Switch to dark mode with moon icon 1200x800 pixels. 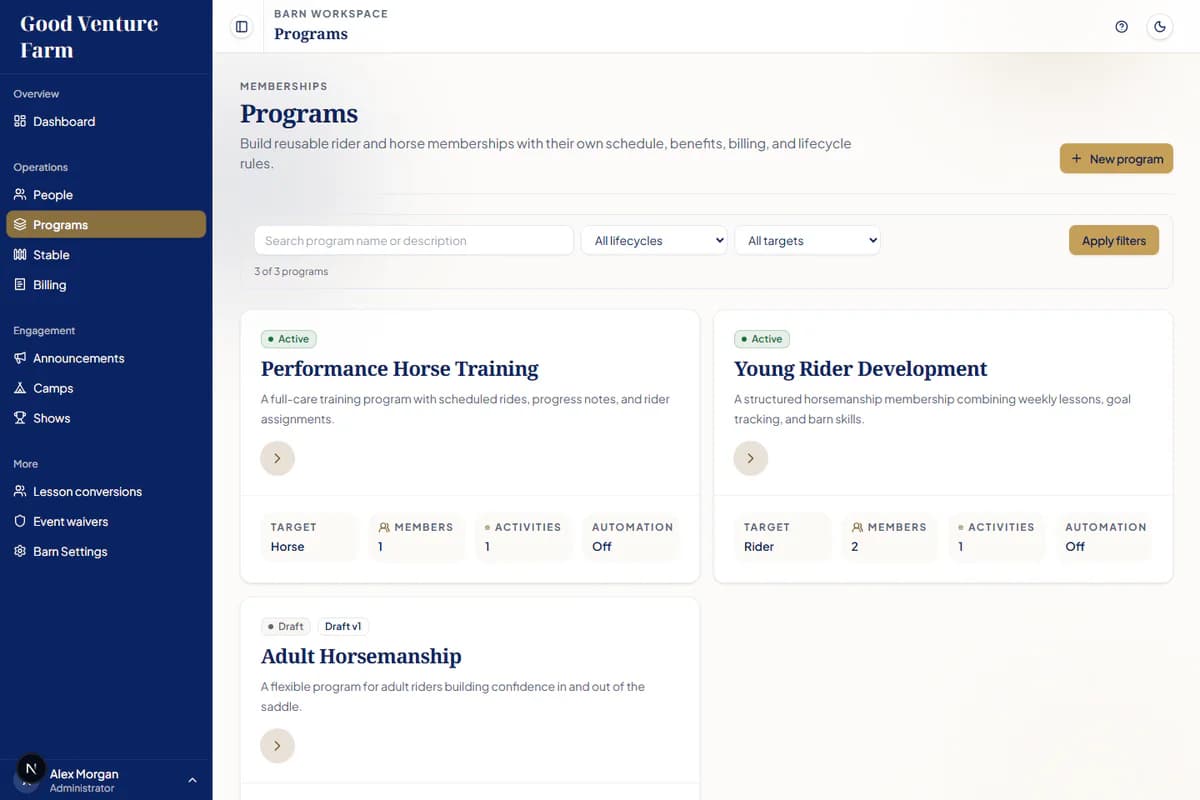tap(1160, 27)
